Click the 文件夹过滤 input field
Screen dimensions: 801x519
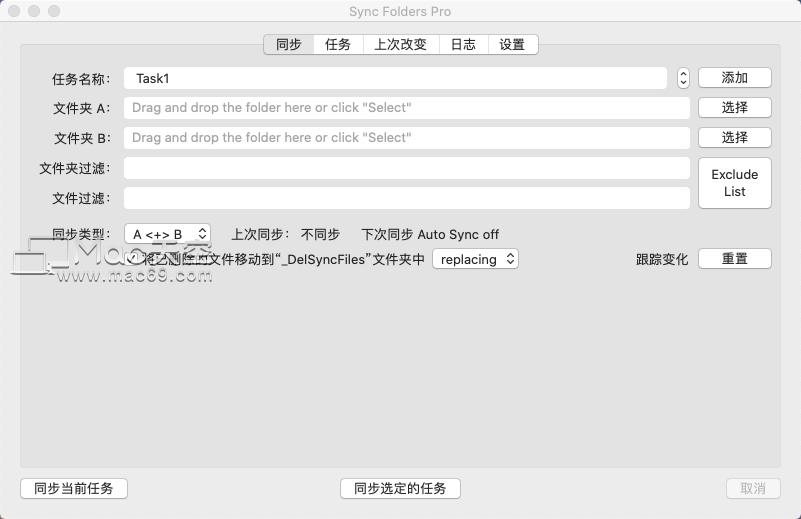[407, 168]
